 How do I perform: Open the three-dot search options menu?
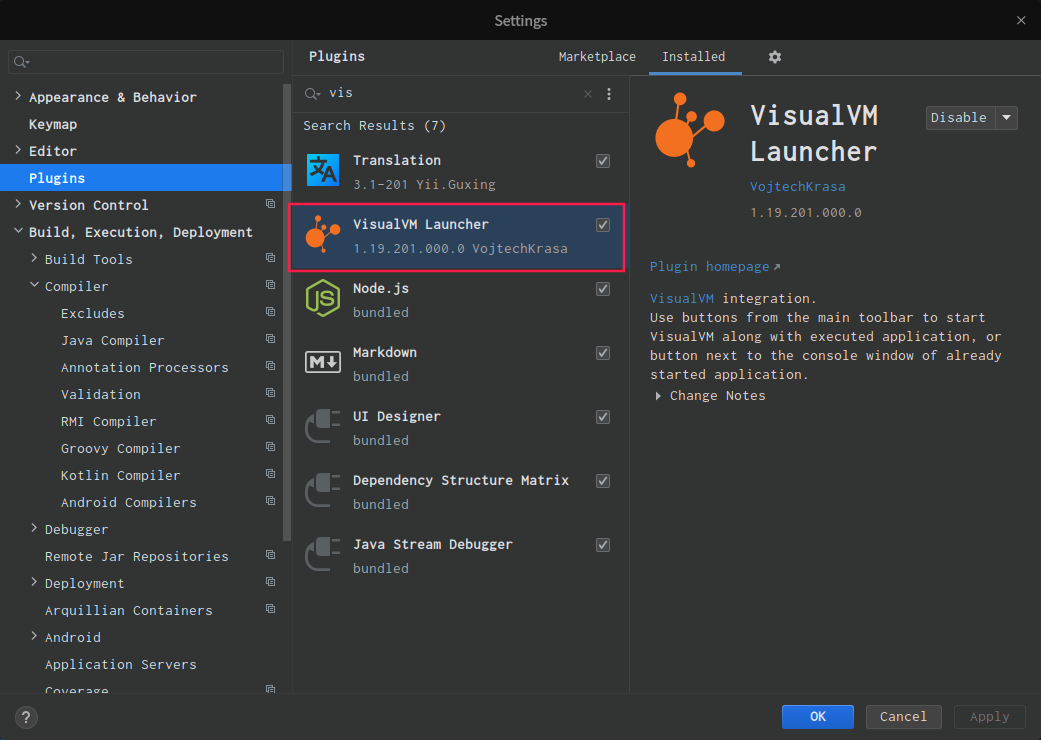pos(609,94)
